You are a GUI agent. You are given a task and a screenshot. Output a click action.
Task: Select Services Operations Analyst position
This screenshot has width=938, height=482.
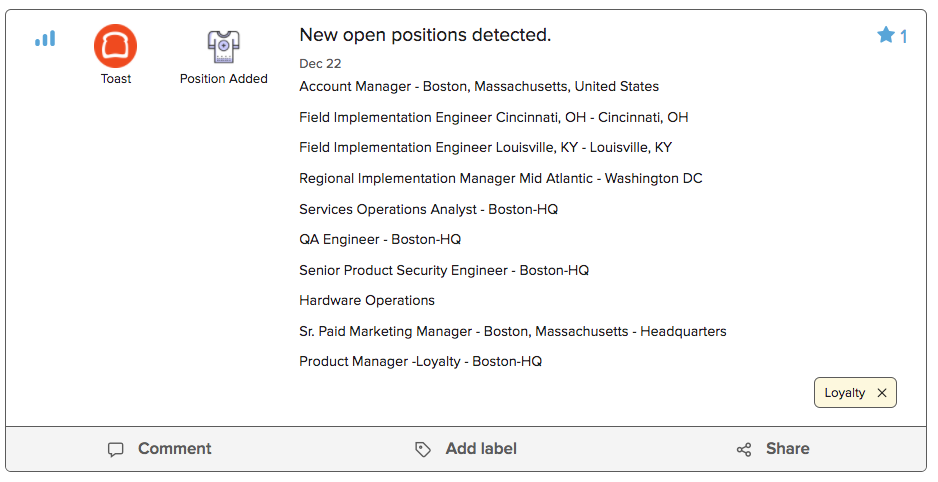point(428,210)
